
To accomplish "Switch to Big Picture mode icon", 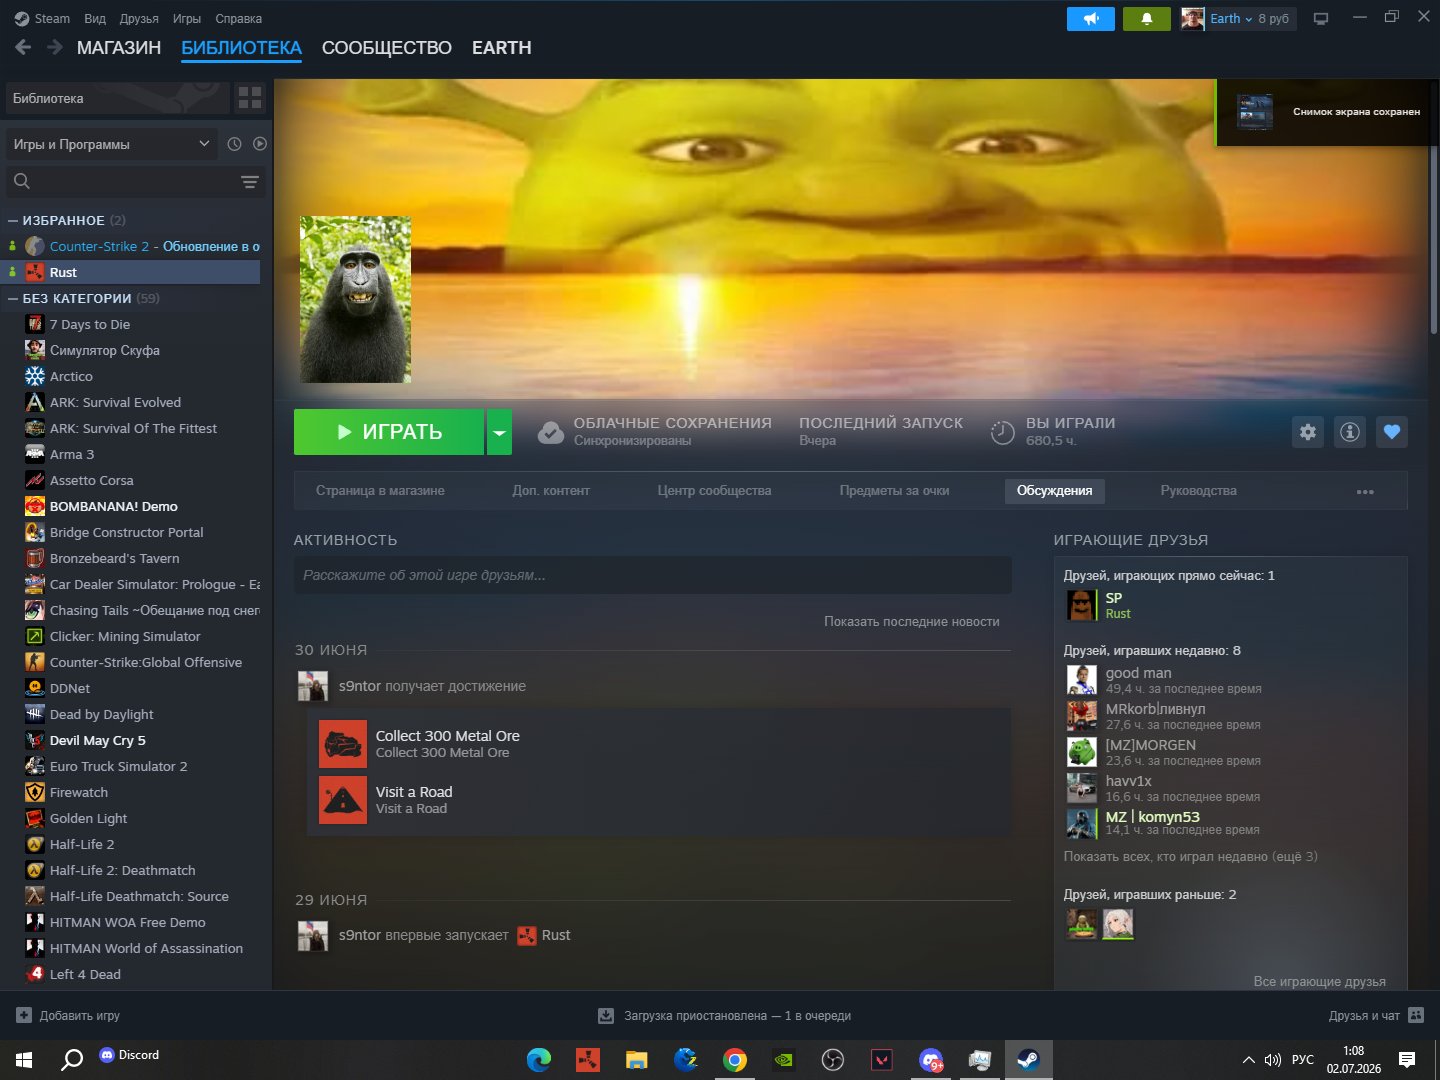I will 1321,19.
